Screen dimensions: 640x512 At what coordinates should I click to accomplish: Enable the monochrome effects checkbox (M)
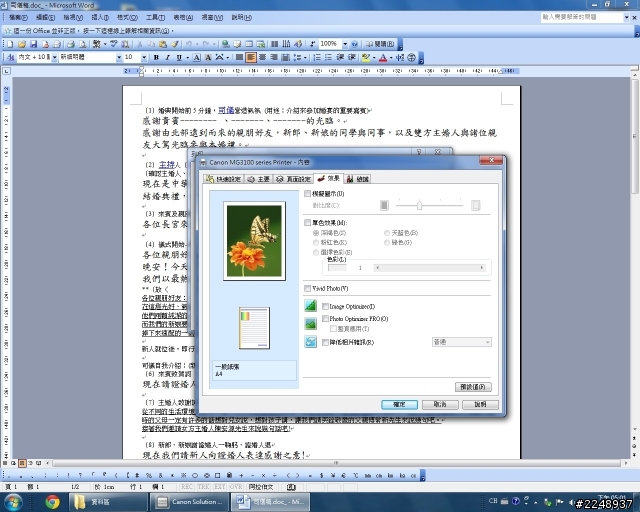[307, 223]
